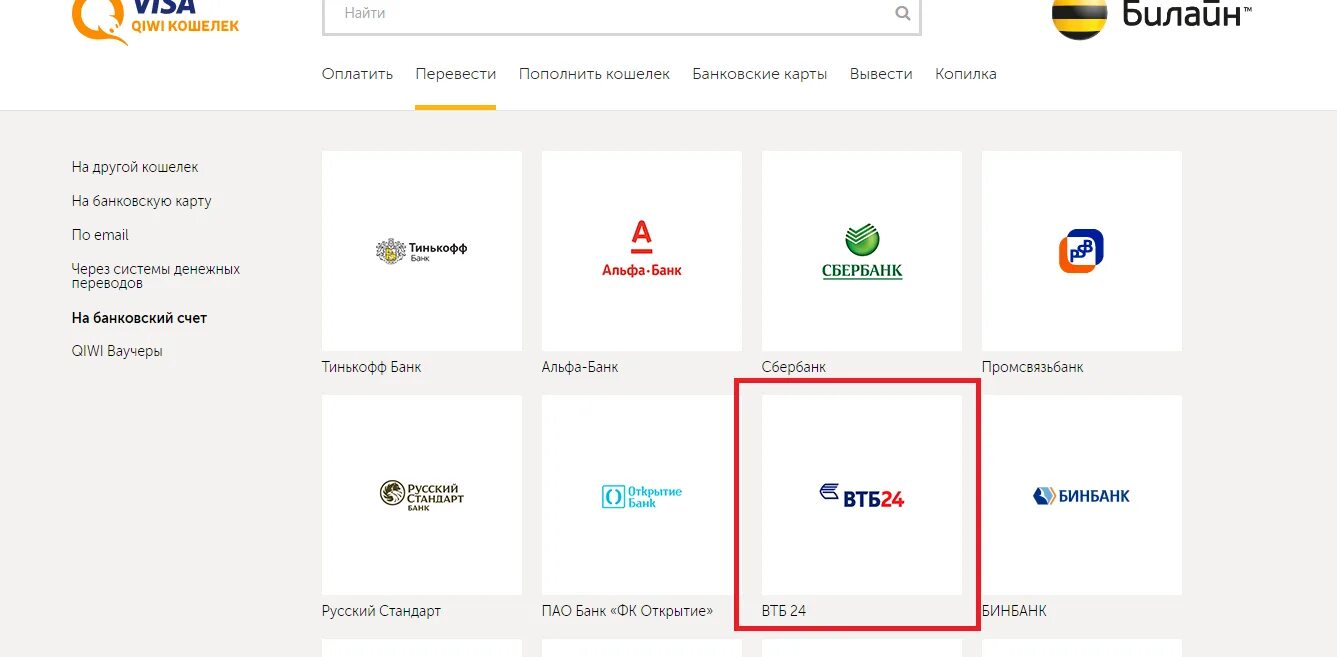The image size is (1337, 657).
Task: Choose Через системы денежных переводов
Action: point(156,276)
